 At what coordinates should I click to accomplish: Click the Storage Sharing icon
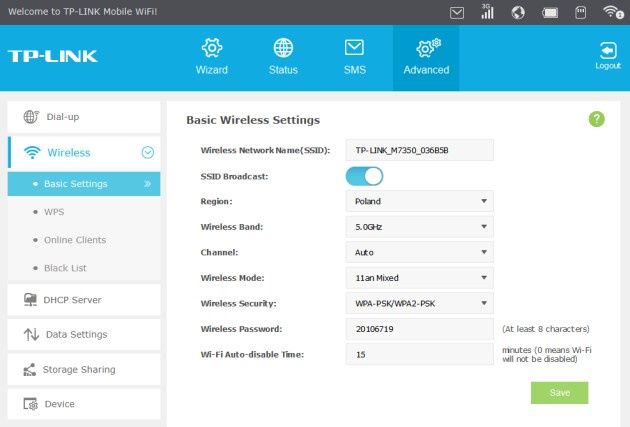[29, 370]
